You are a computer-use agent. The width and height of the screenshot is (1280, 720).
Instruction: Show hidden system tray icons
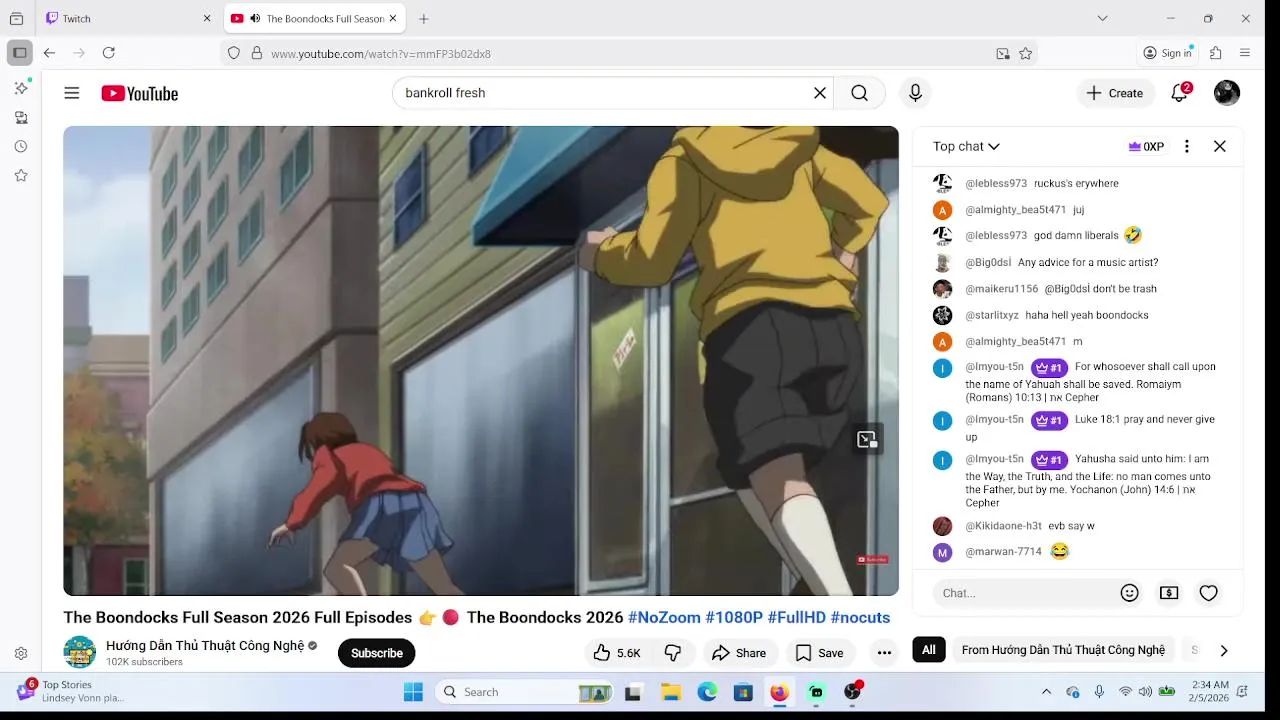[1046, 692]
